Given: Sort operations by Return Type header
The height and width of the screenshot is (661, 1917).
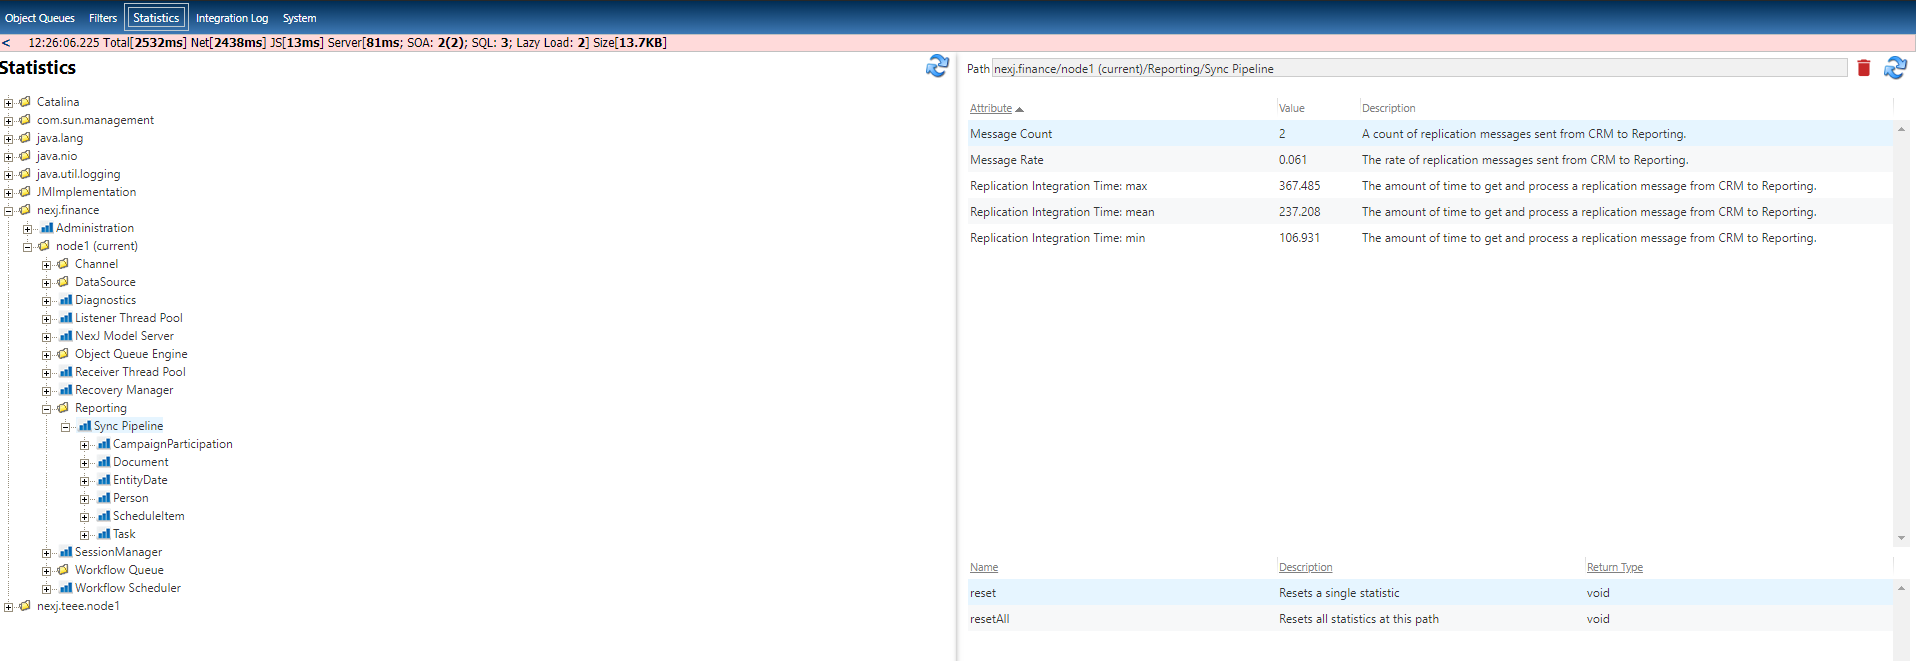Looking at the screenshot, I should (x=1614, y=567).
